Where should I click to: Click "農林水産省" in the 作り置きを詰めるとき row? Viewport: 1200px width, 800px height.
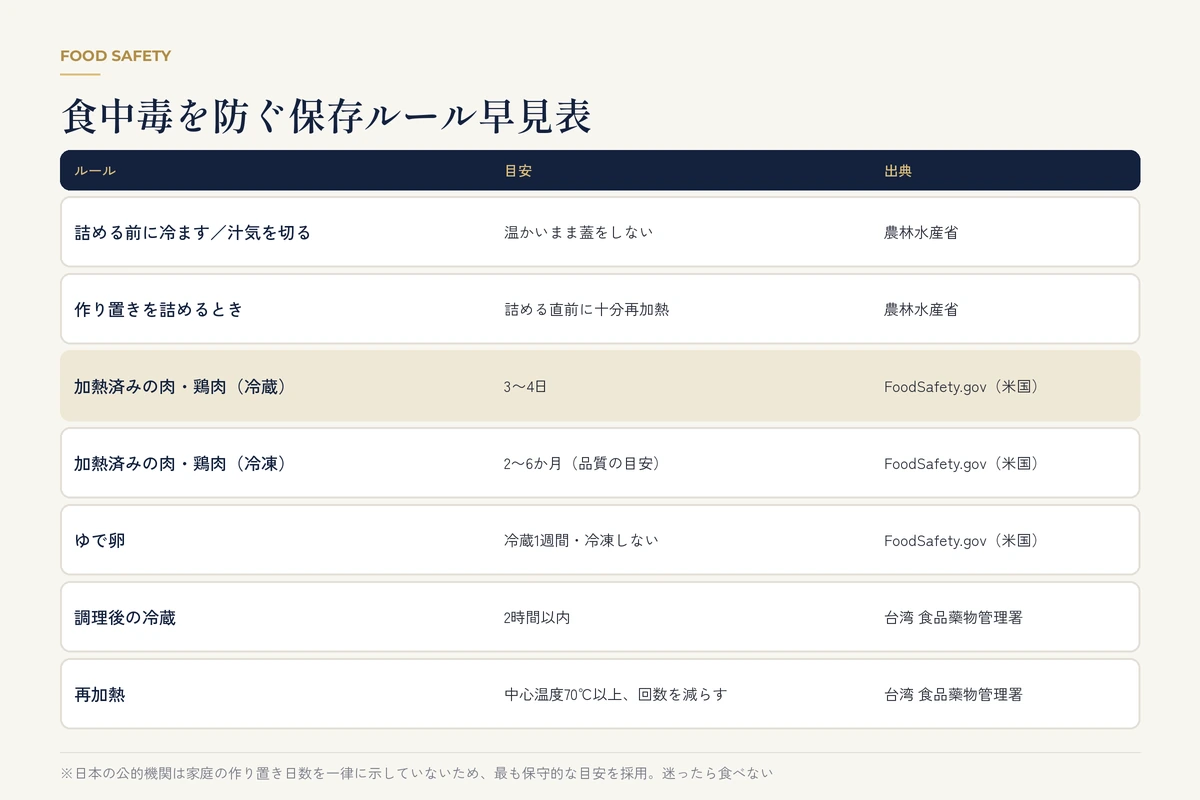click(x=921, y=309)
